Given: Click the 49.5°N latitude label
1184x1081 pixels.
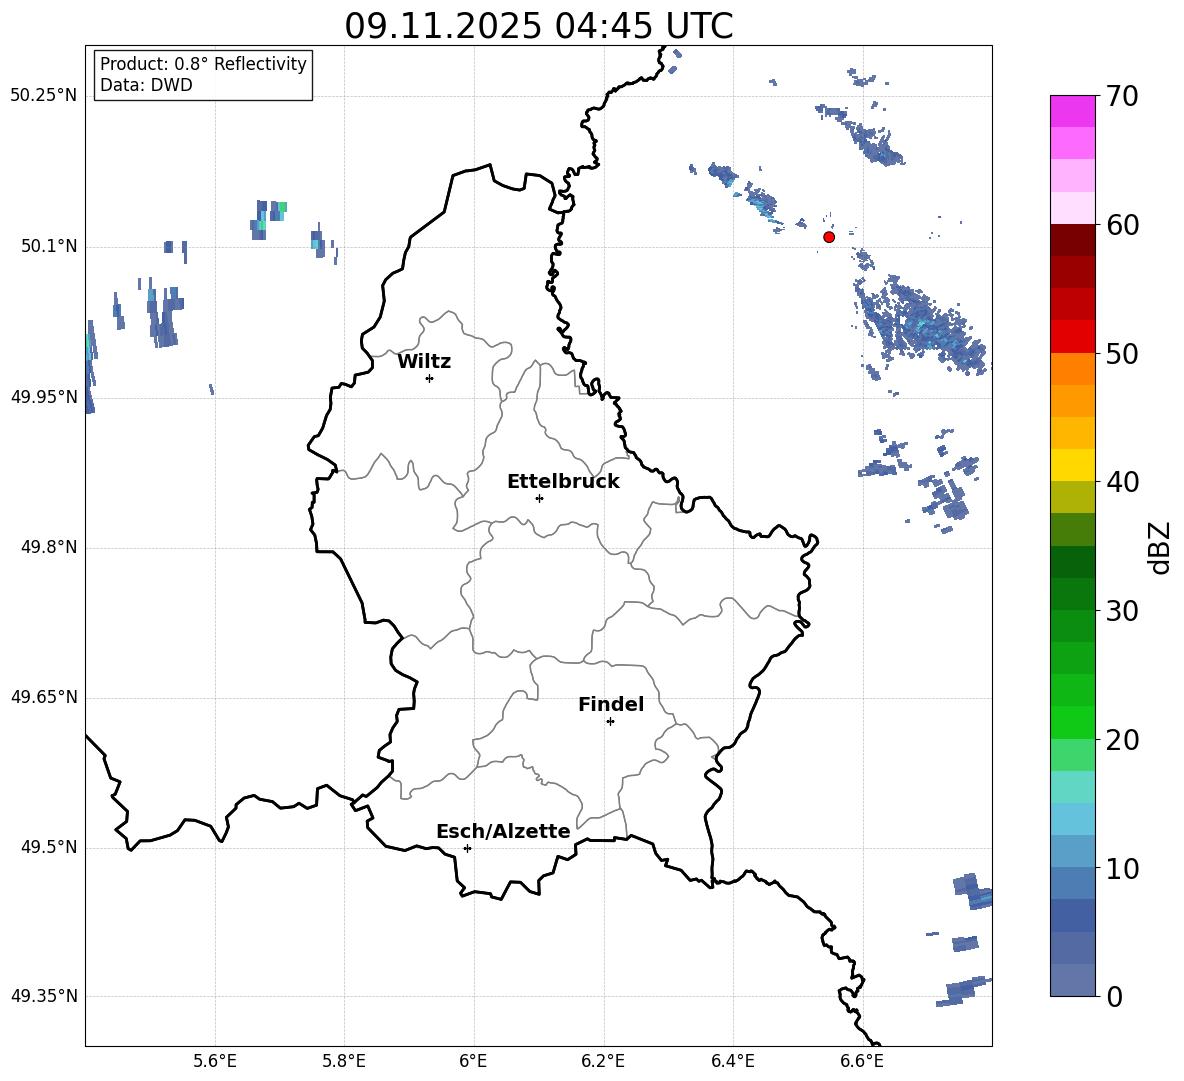Looking at the screenshot, I should coord(49,847).
